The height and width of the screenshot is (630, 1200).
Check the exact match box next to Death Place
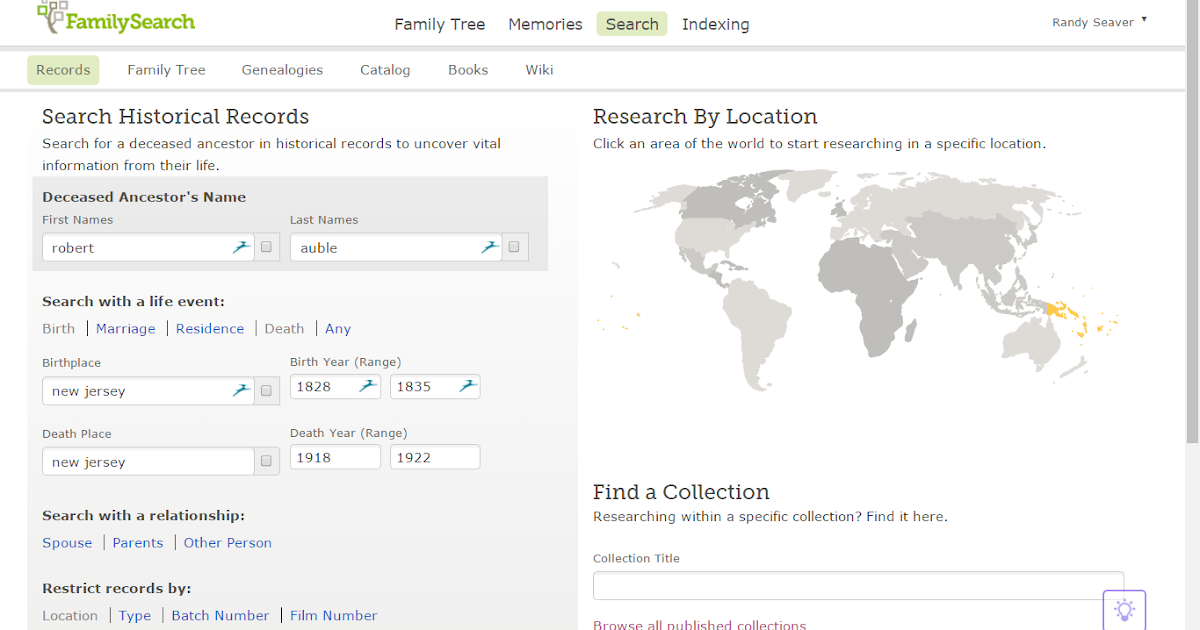(266, 461)
